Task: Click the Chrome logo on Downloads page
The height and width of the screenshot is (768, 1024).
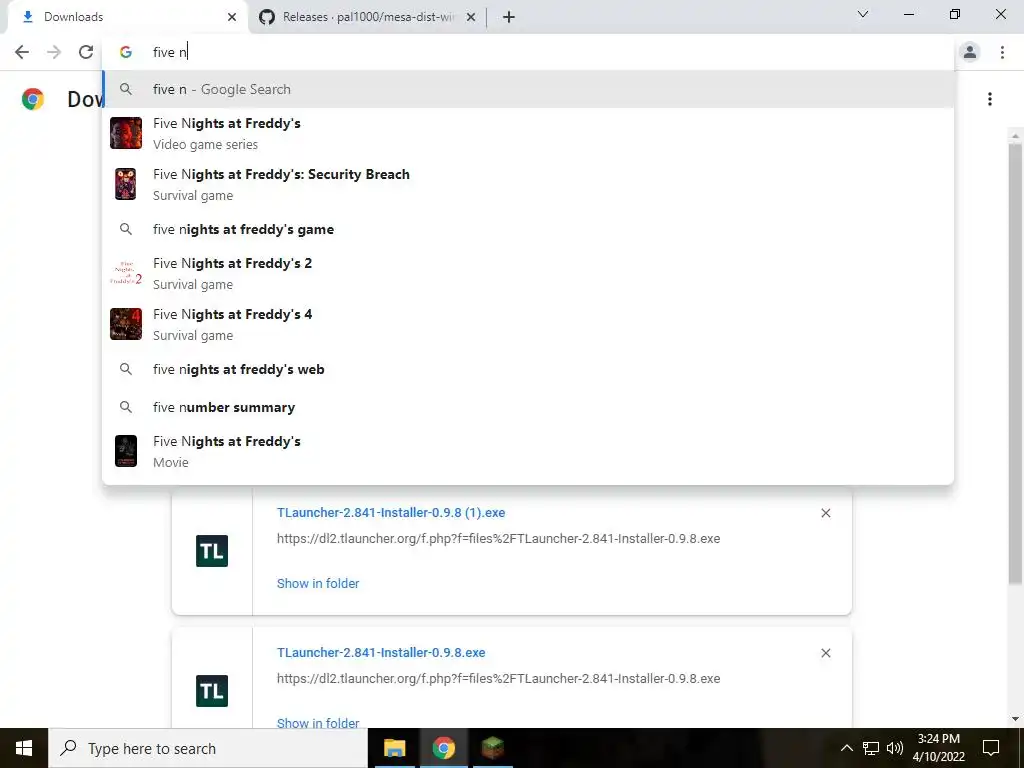Action: 33,99
